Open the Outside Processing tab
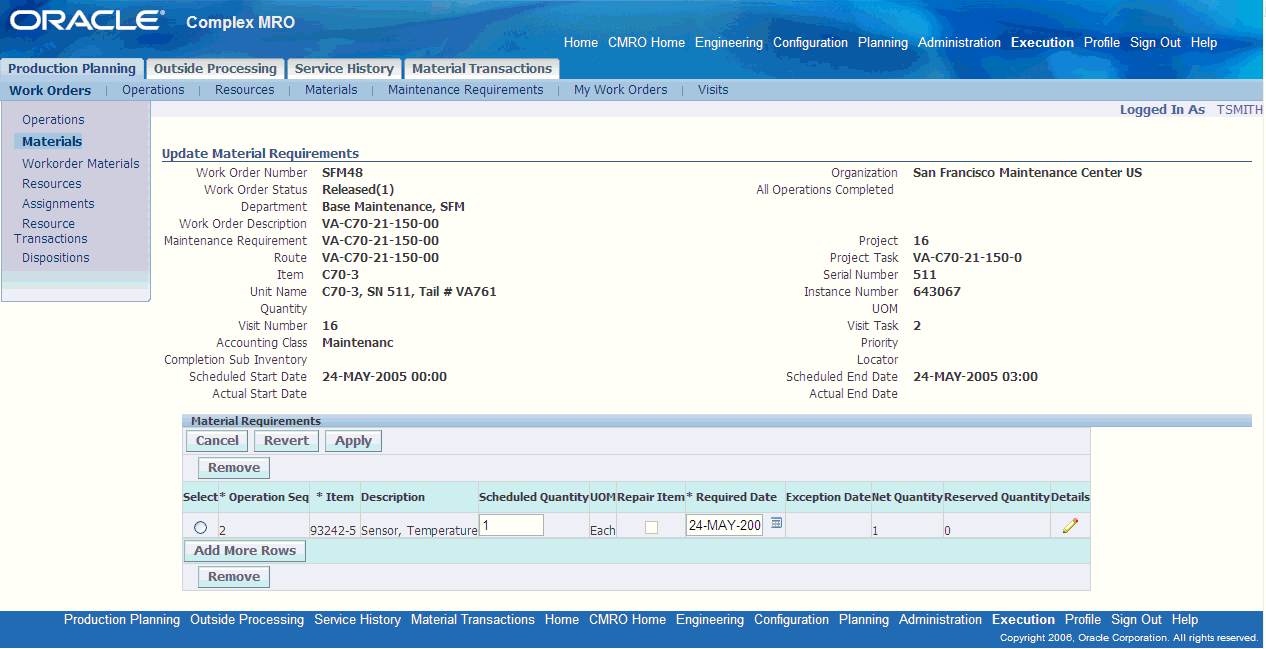Viewport: 1266px width, 649px height. 215,69
